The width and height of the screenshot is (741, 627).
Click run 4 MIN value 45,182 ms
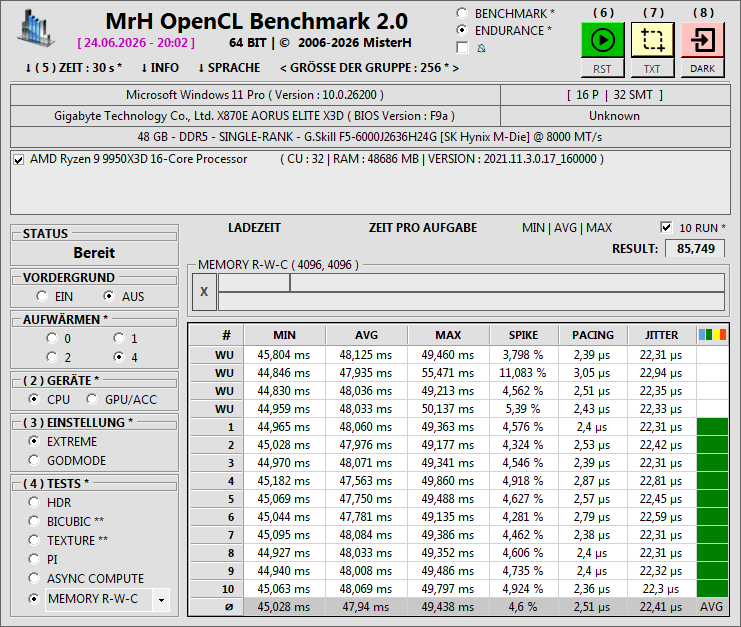pos(284,481)
